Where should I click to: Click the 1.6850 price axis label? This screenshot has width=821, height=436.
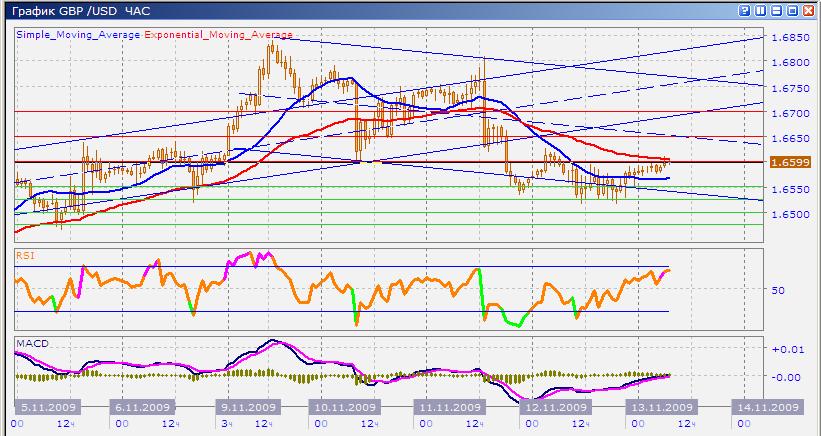(791, 38)
